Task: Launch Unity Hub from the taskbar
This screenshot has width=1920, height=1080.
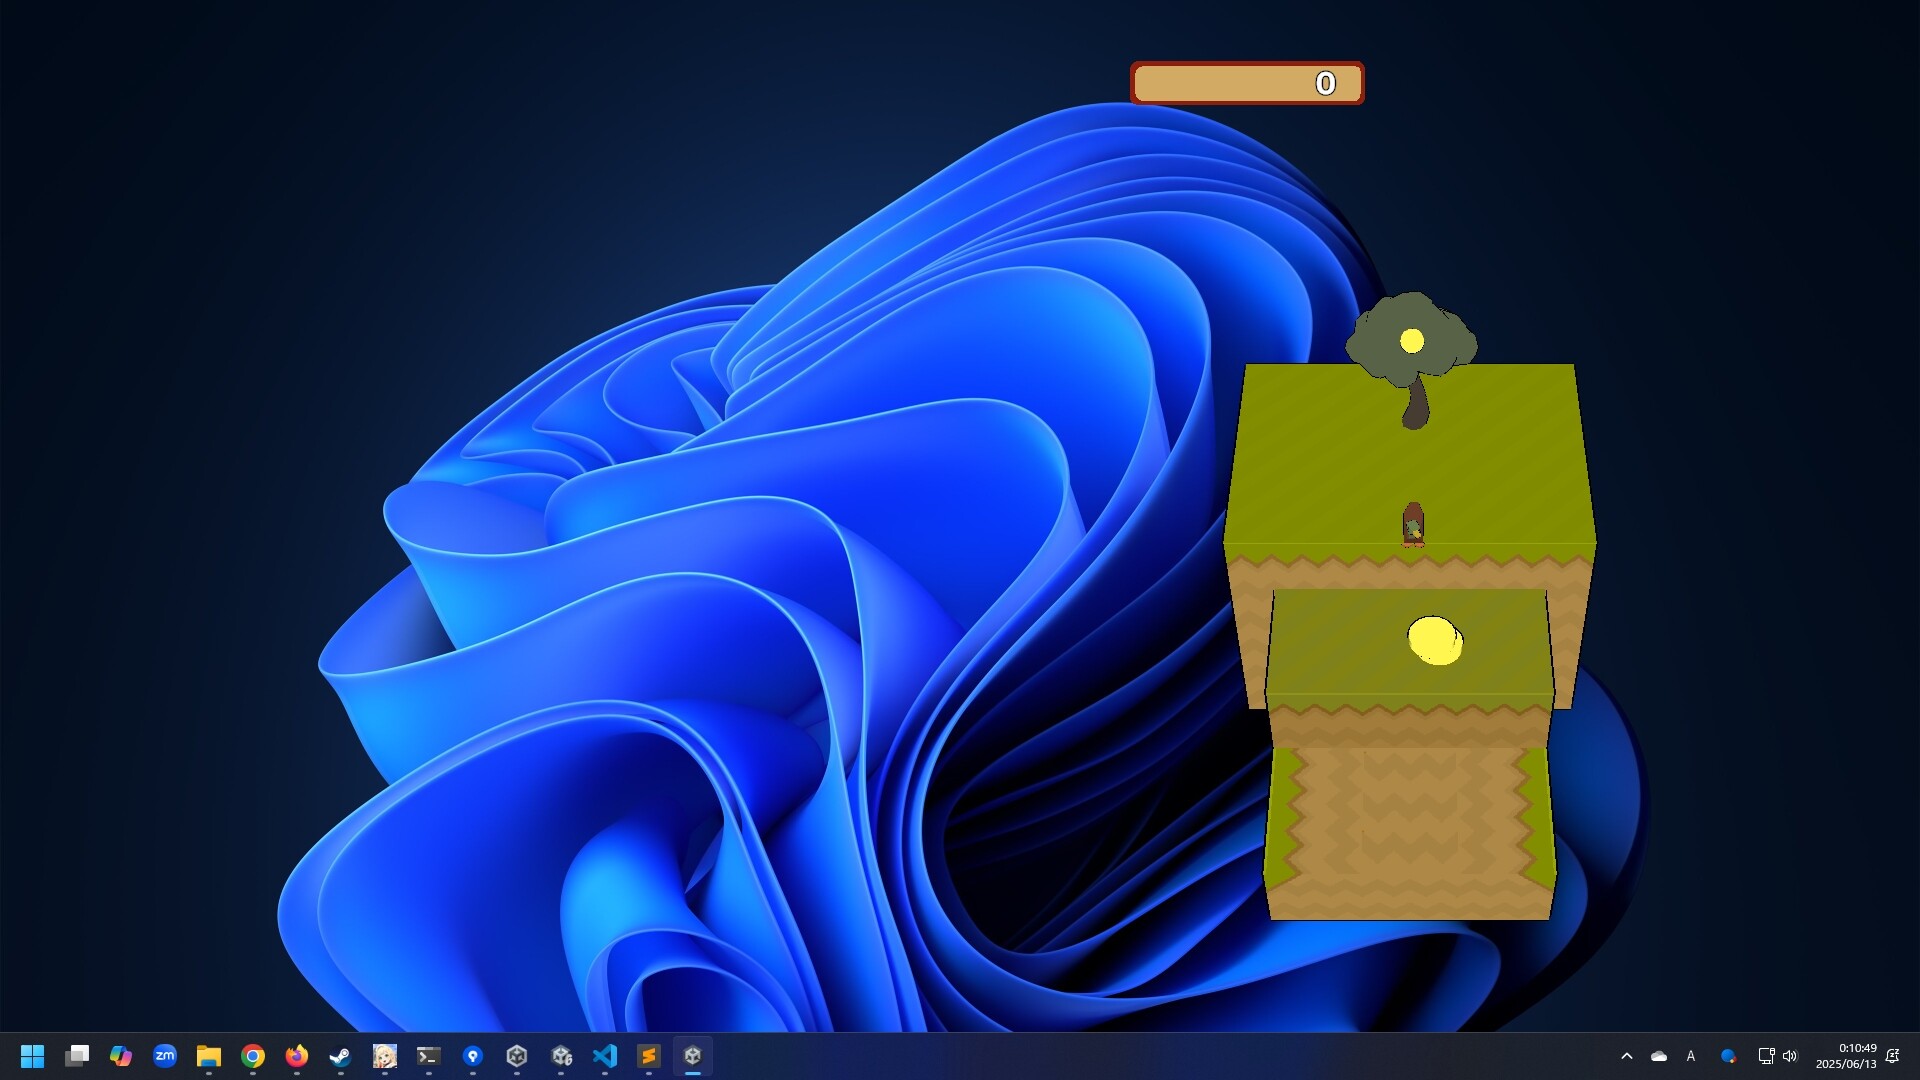Action: [x=517, y=1055]
